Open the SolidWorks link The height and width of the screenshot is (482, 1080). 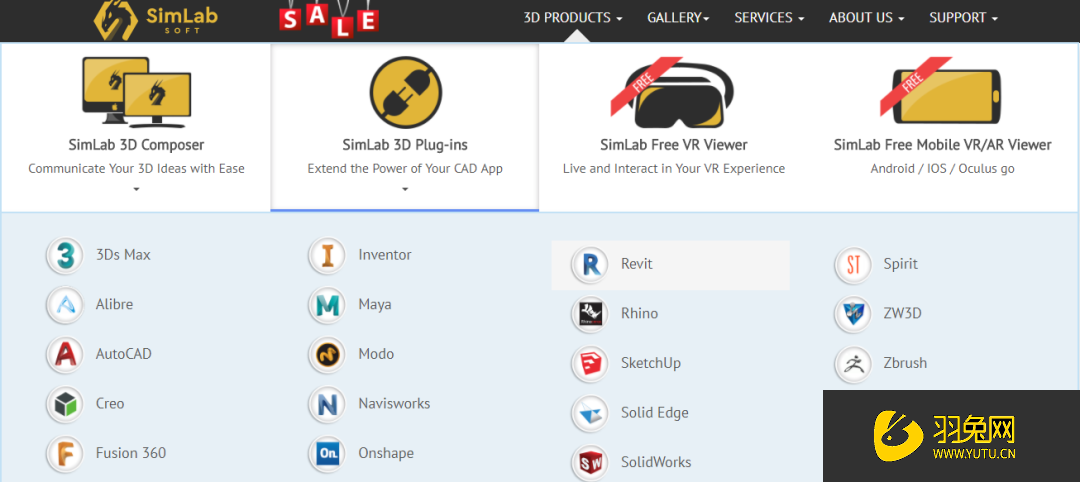coord(656,462)
